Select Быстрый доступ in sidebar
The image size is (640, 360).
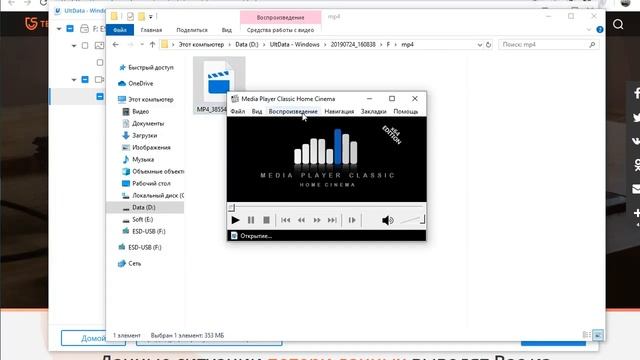[151, 67]
